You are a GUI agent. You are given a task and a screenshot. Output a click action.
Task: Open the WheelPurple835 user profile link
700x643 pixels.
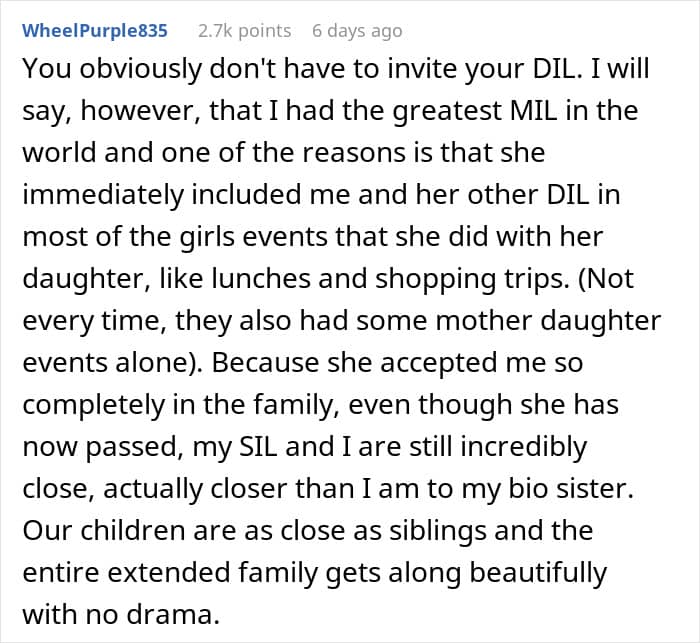tap(95, 31)
